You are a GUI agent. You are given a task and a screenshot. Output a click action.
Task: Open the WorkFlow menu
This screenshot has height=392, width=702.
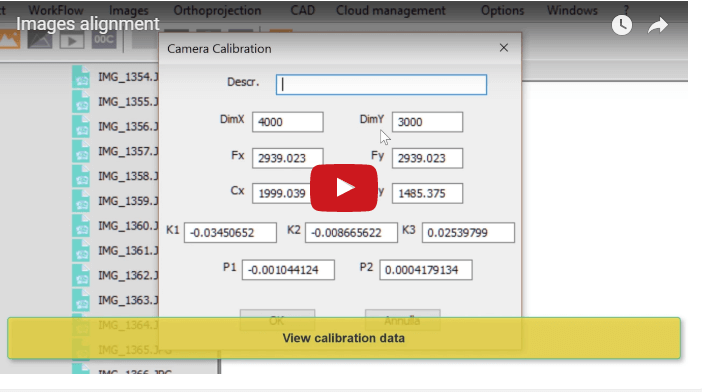pyautogui.click(x=56, y=10)
